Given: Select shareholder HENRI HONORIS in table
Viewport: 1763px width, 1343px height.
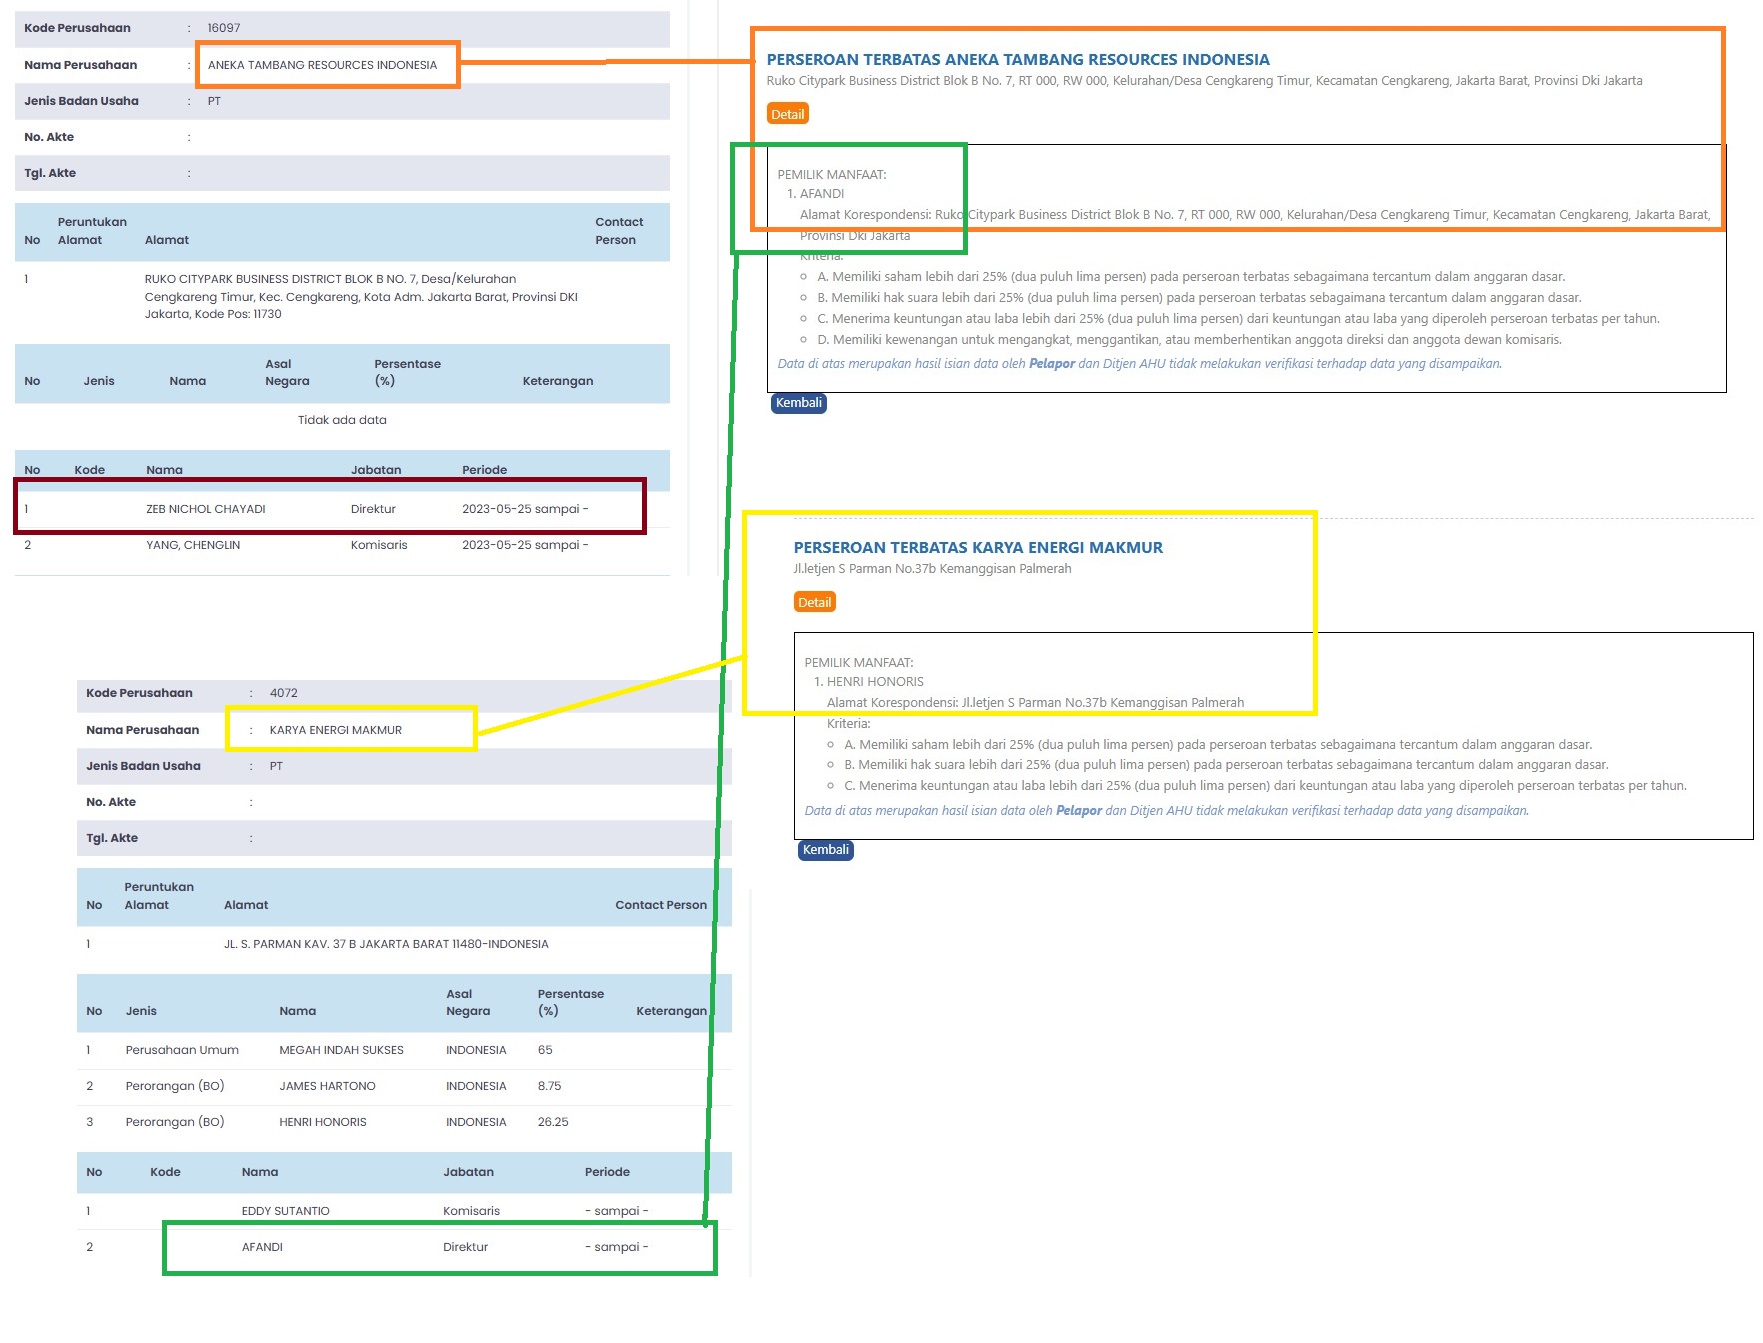Looking at the screenshot, I should [x=323, y=1122].
